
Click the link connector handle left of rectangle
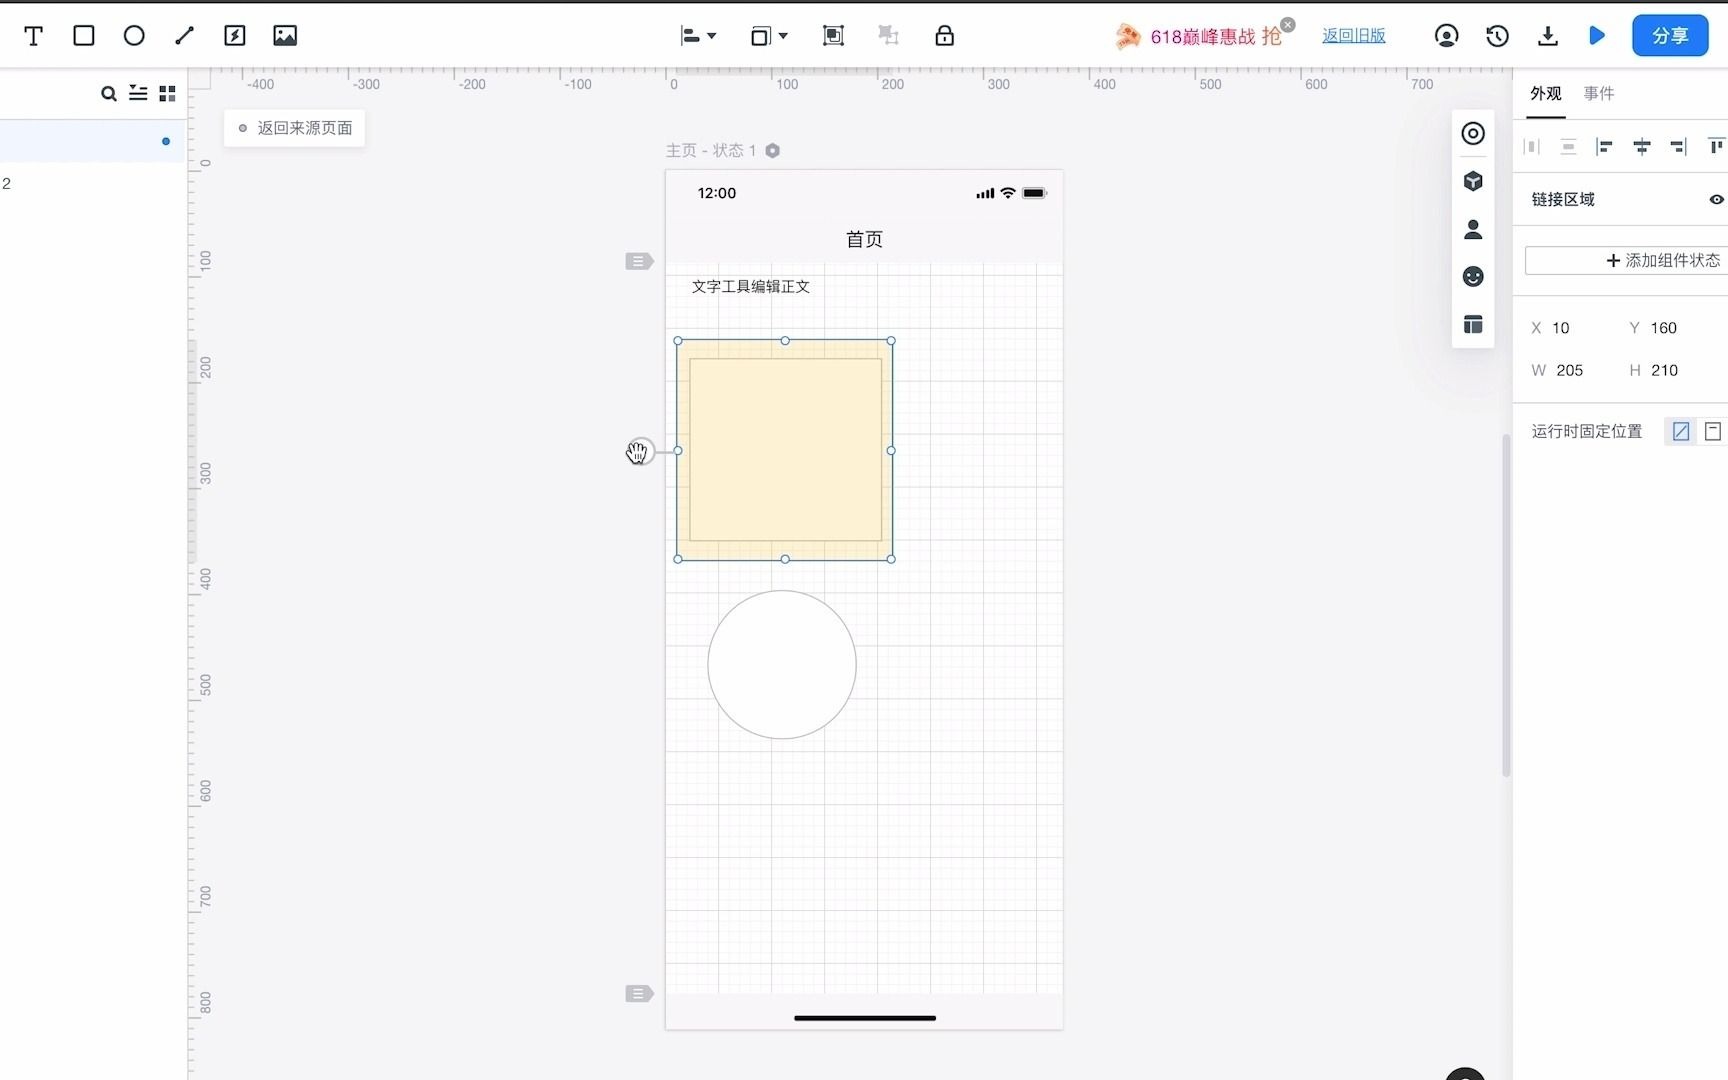[x=640, y=452]
